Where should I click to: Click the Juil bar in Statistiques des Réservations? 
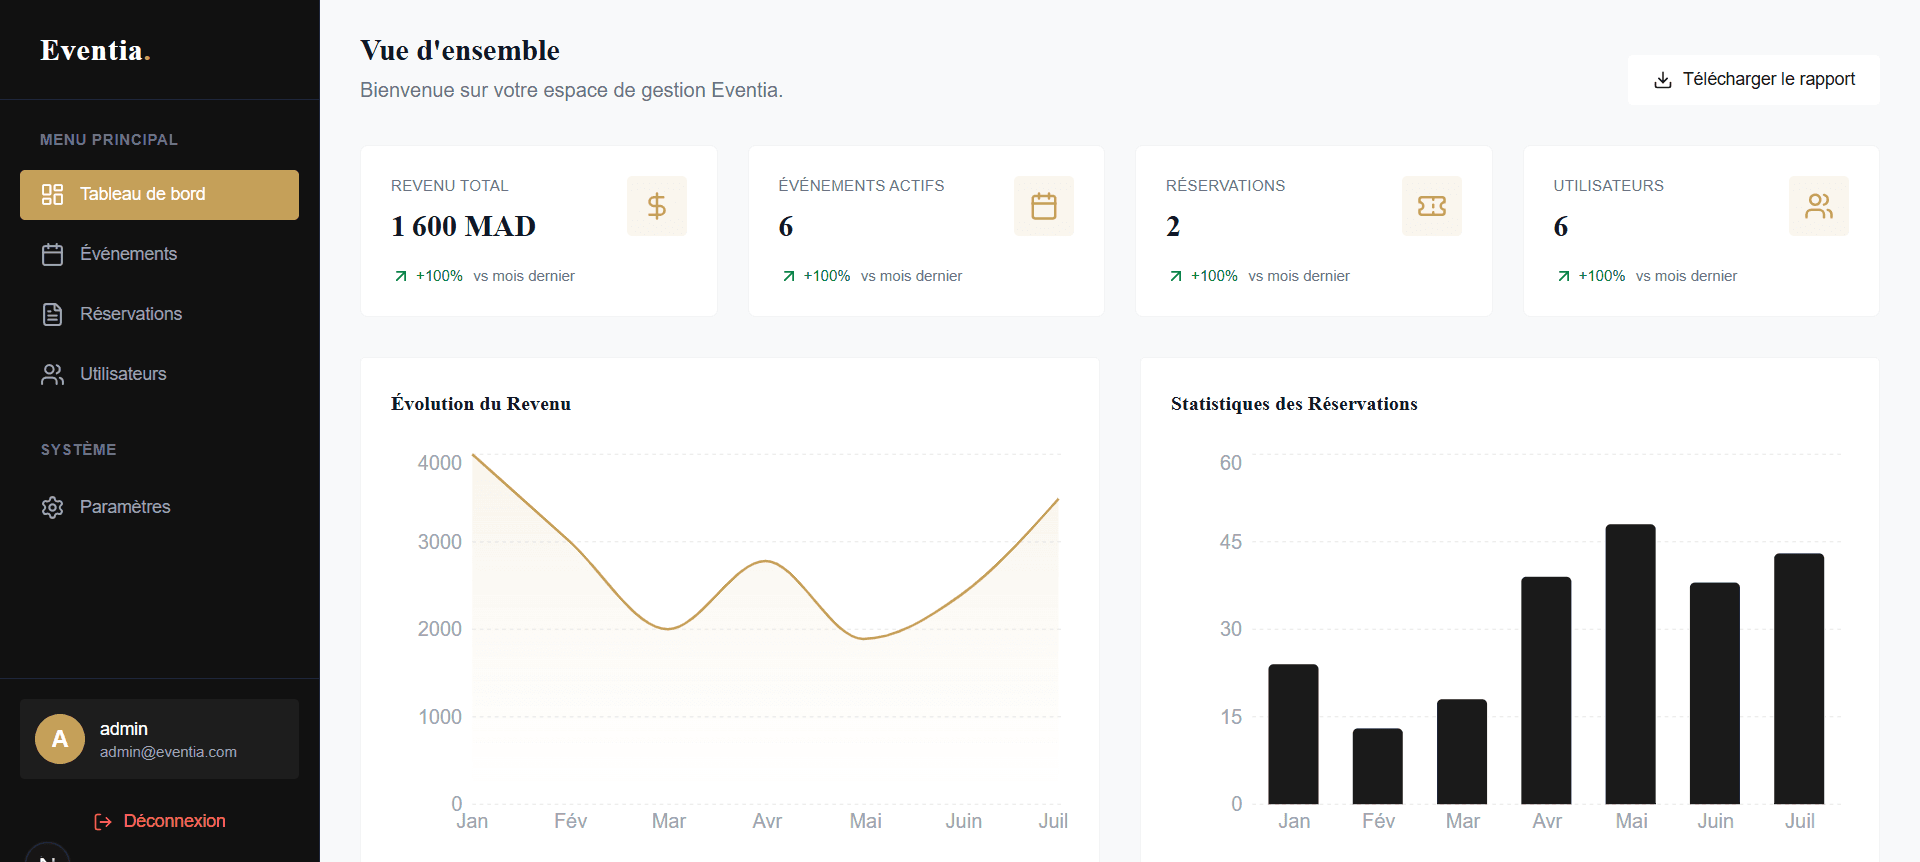point(1799,678)
